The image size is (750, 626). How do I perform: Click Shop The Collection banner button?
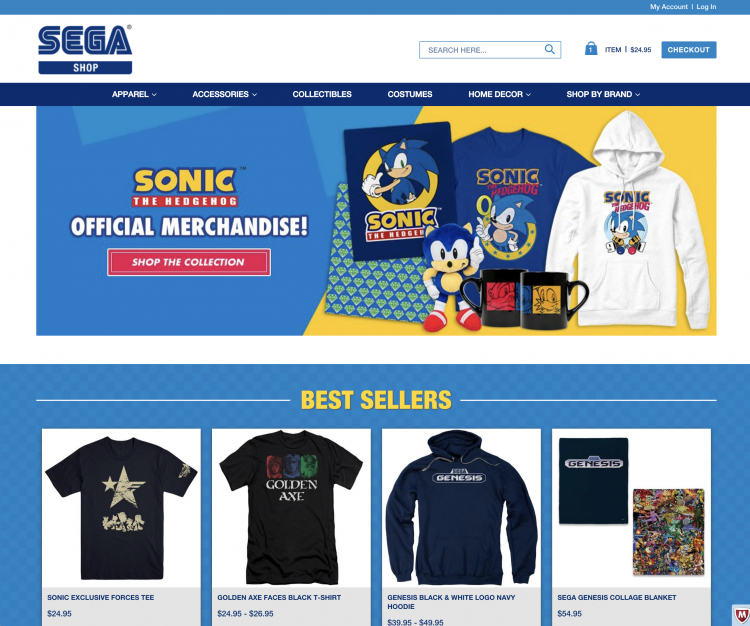(x=189, y=262)
